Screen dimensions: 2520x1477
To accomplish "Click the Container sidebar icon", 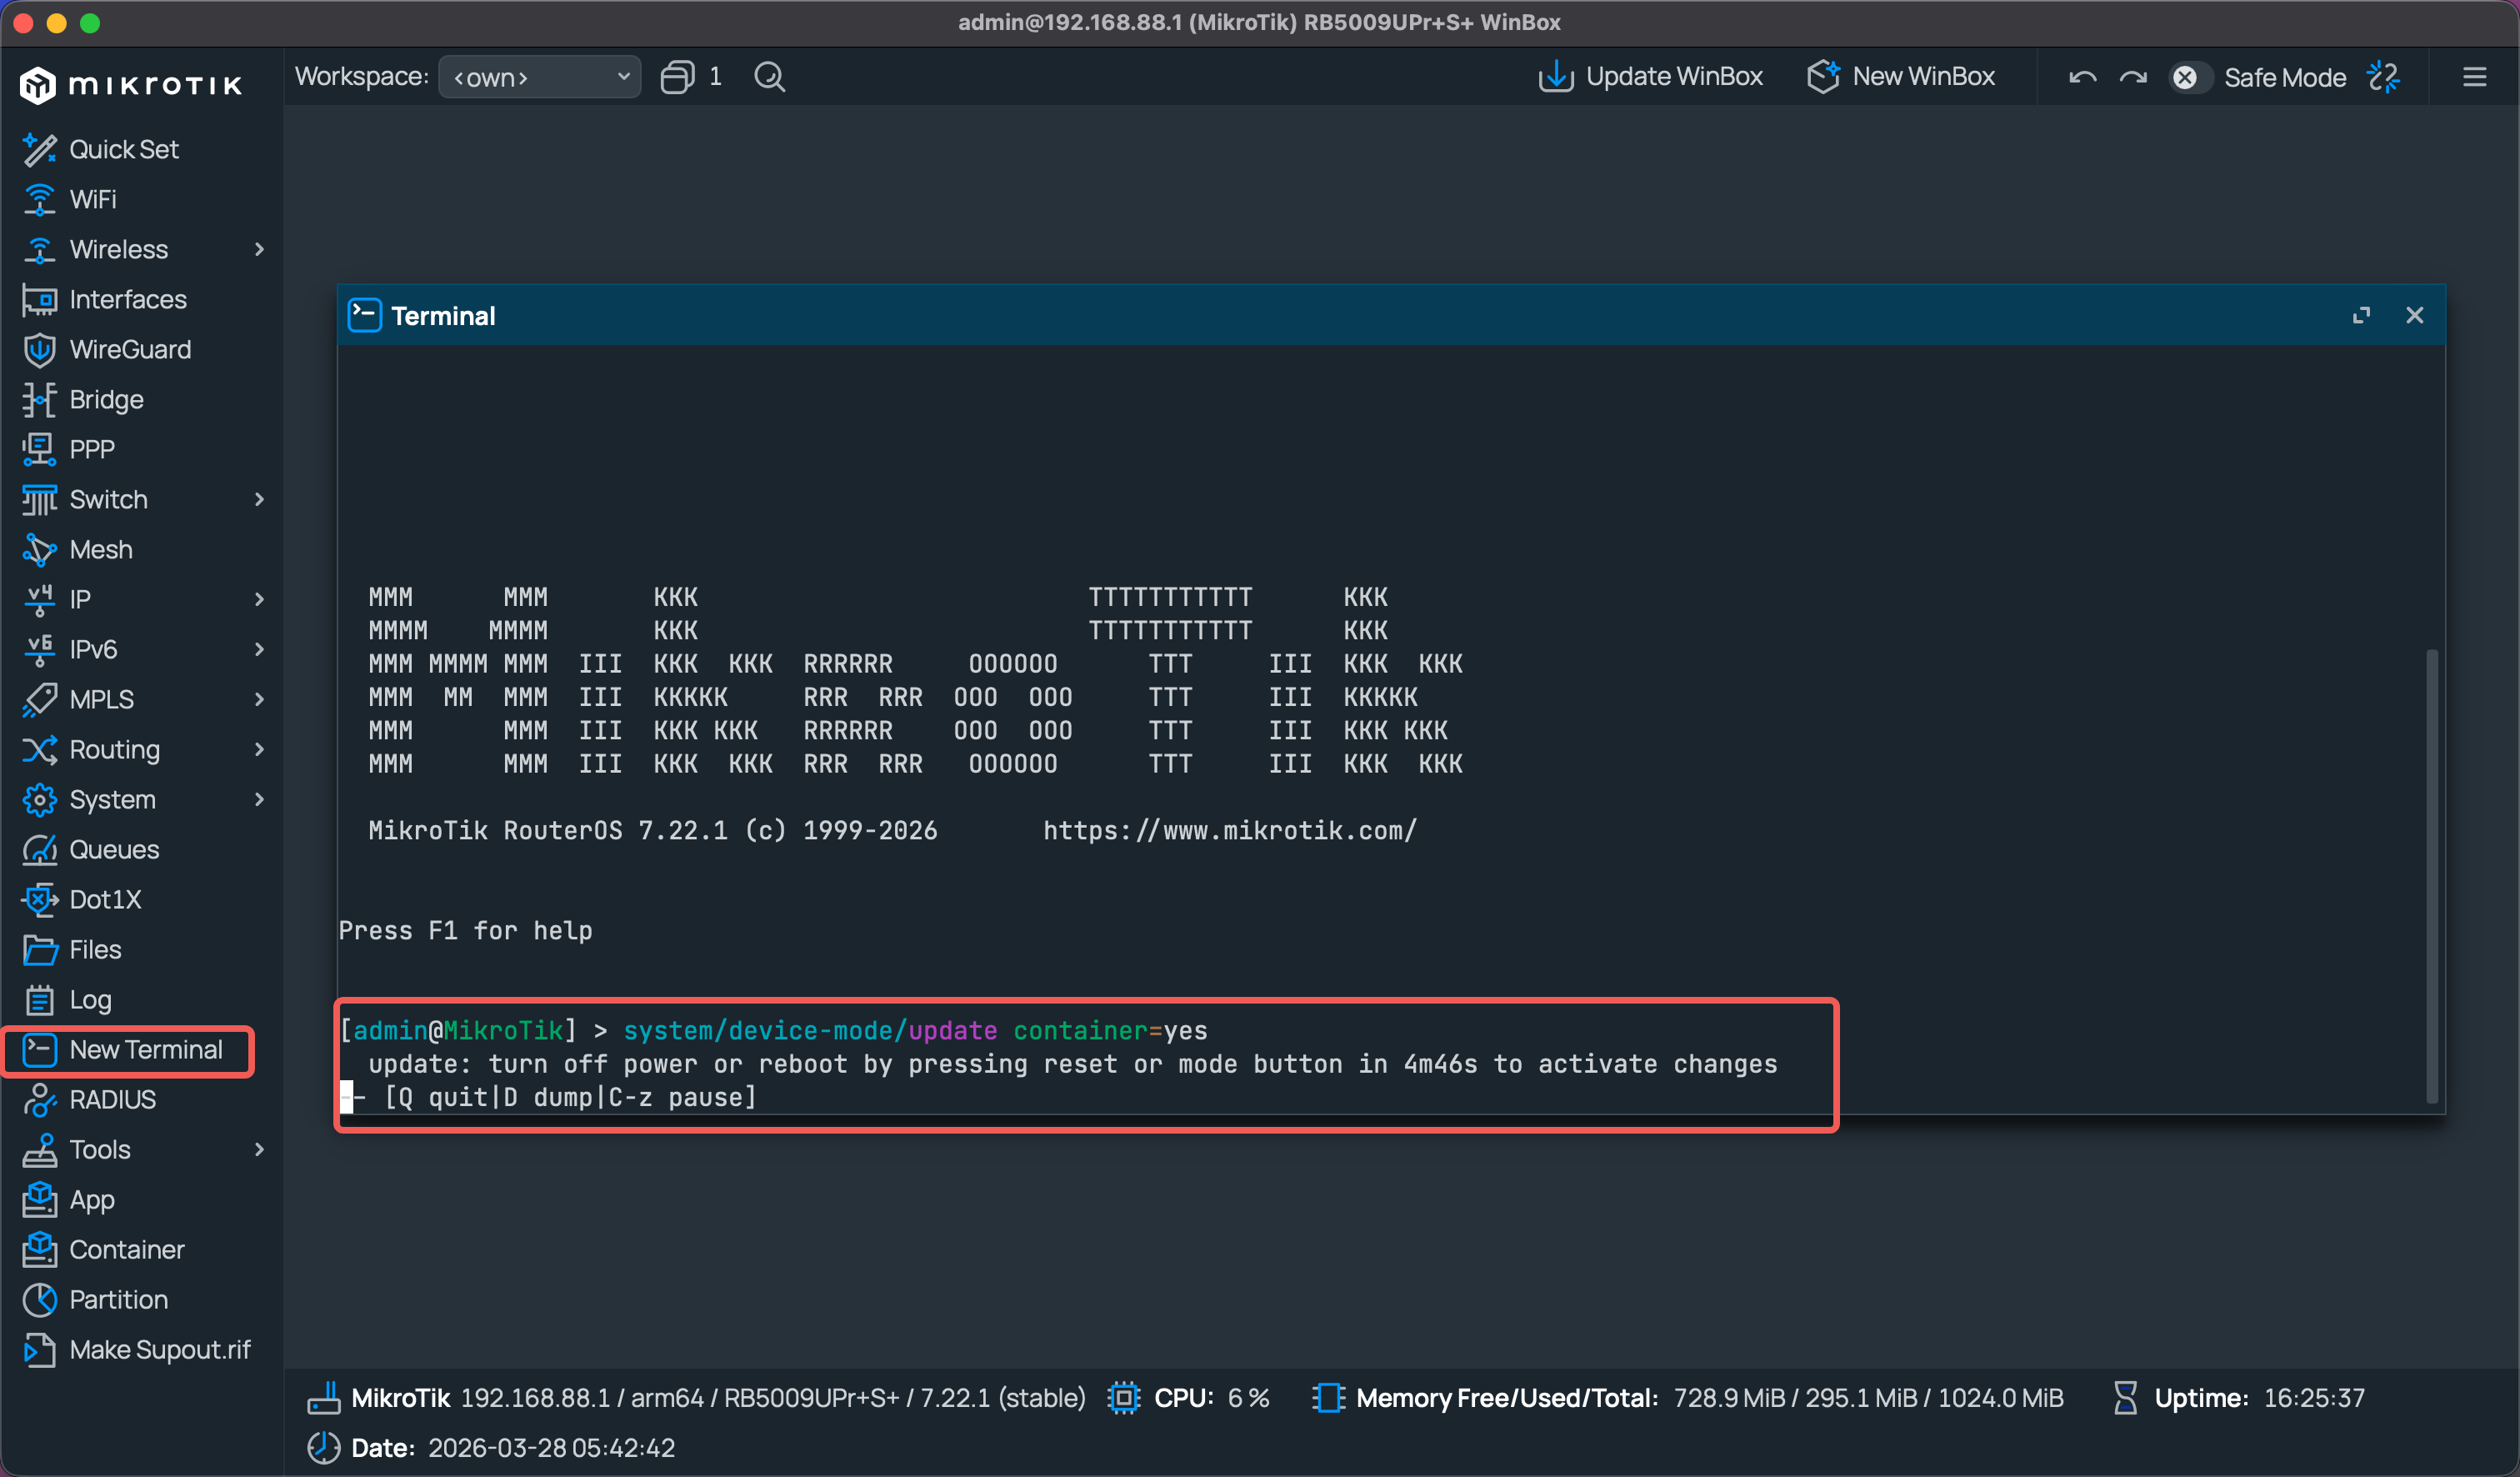I will click(x=39, y=1249).
